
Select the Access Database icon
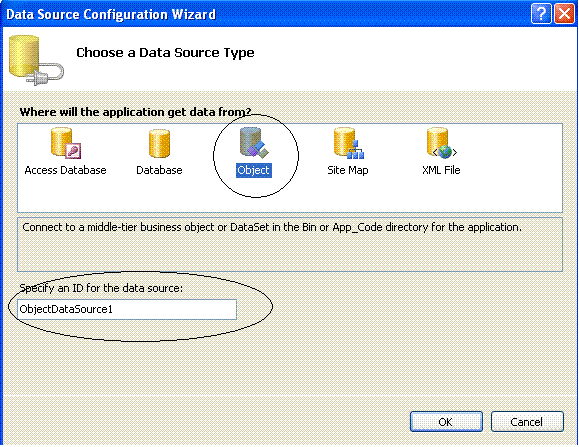(x=66, y=143)
